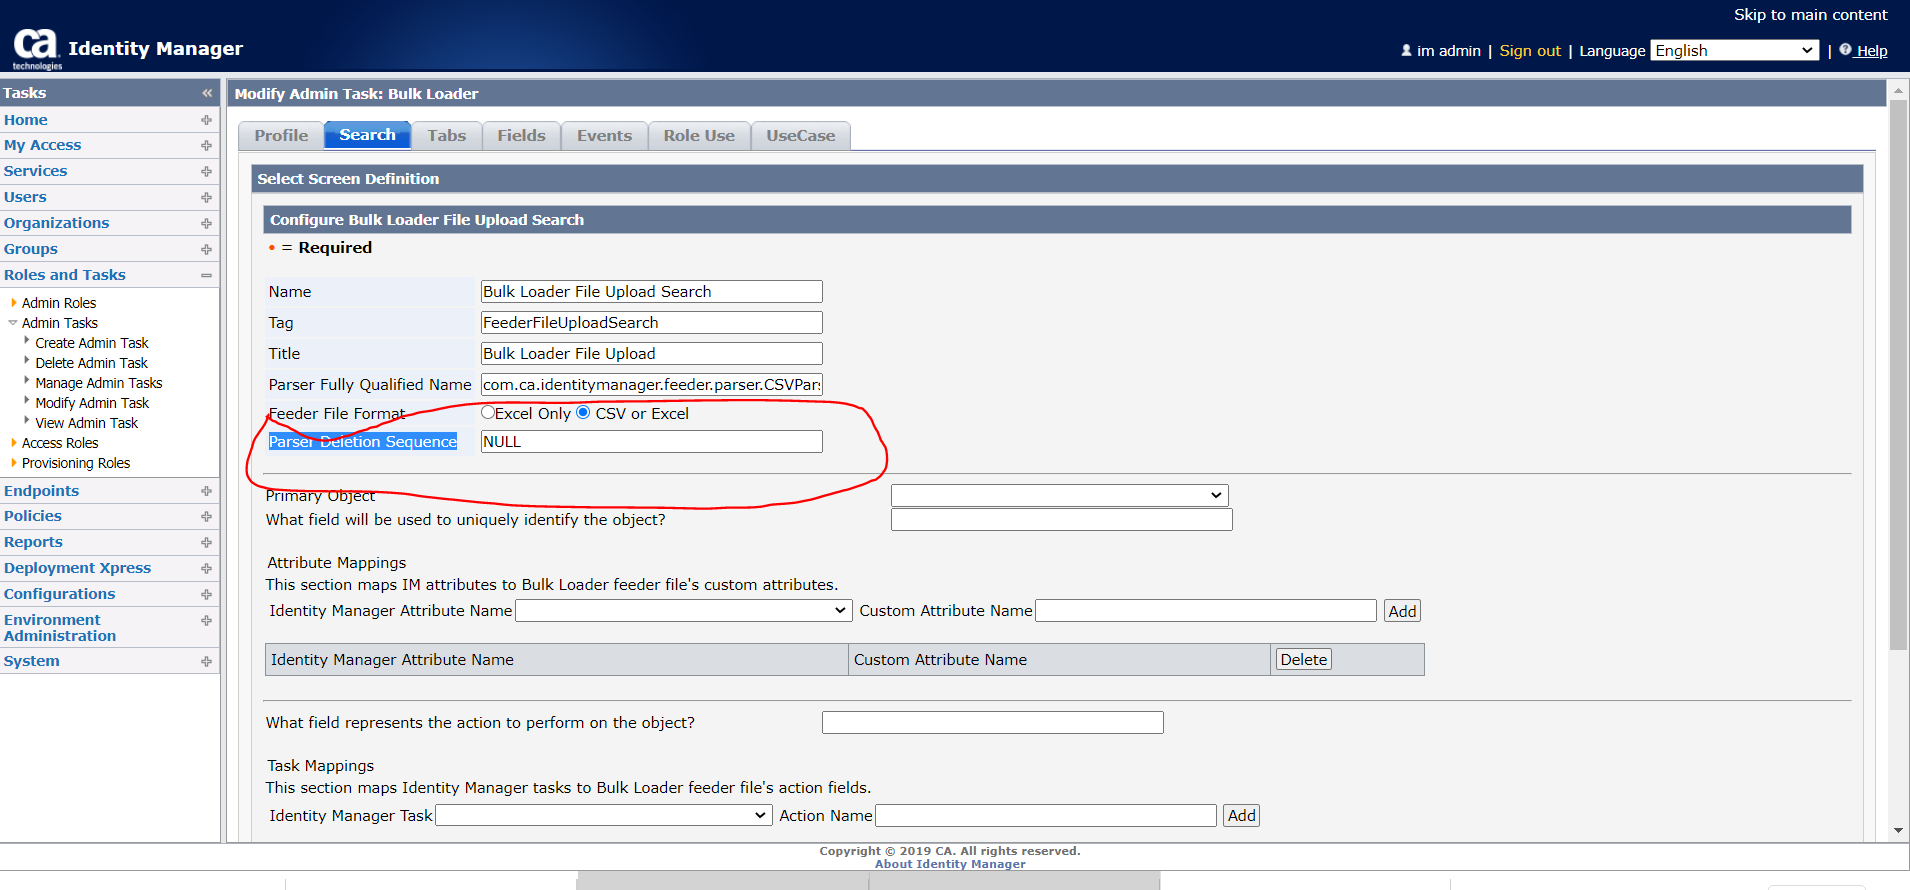Viewport: 1910px width, 890px height.
Task: Click the Action Name input field
Action: 1046,815
